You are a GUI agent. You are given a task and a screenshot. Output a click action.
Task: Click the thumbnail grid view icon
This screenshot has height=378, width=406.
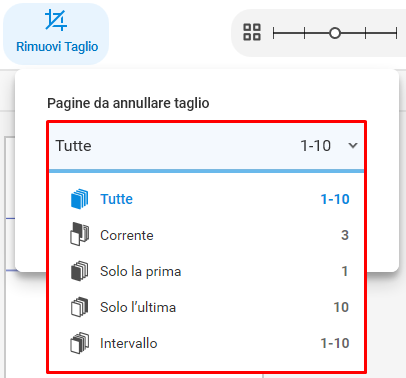tap(252, 32)
